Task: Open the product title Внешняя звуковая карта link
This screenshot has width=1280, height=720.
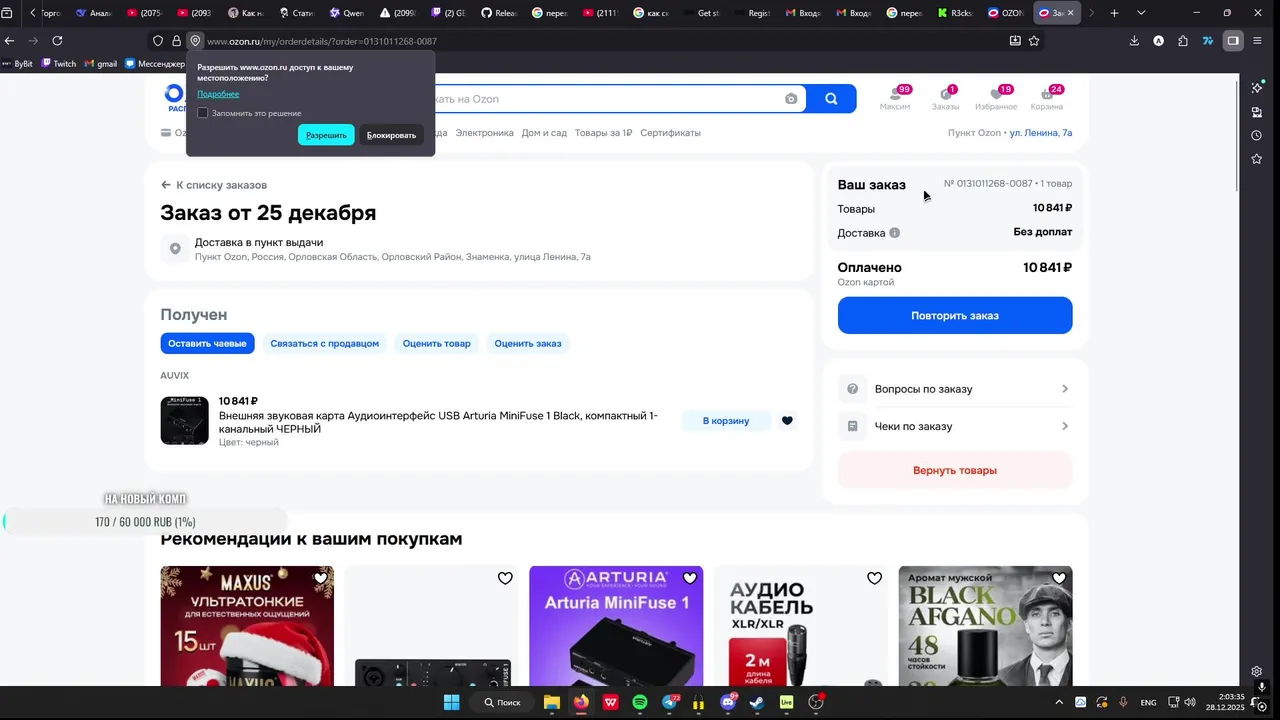Action: pos(438,422)
